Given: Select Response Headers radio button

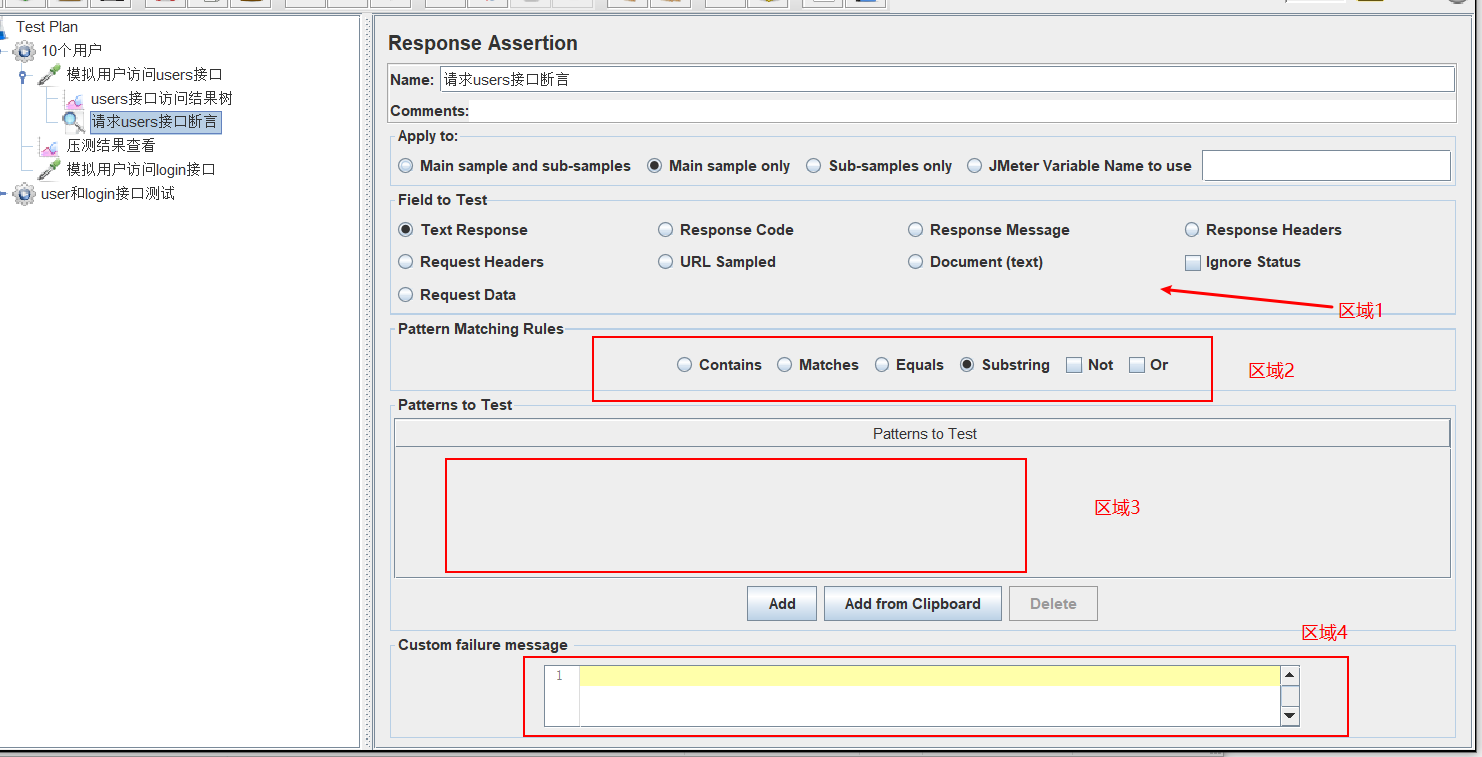Looking at the screenshot, I should click(x=1192, y=230).
